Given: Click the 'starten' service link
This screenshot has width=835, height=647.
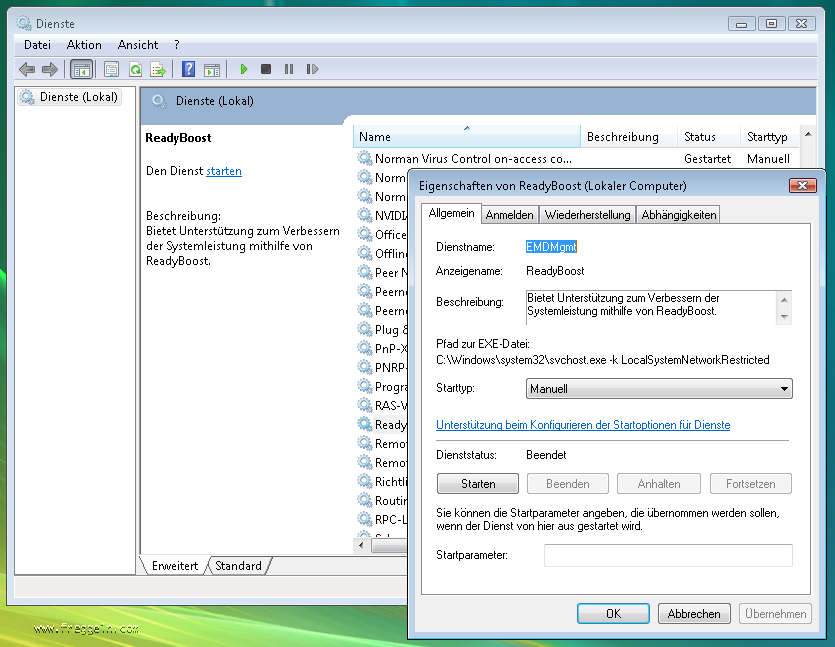Looking at the screenshot, I should [224, 171].
